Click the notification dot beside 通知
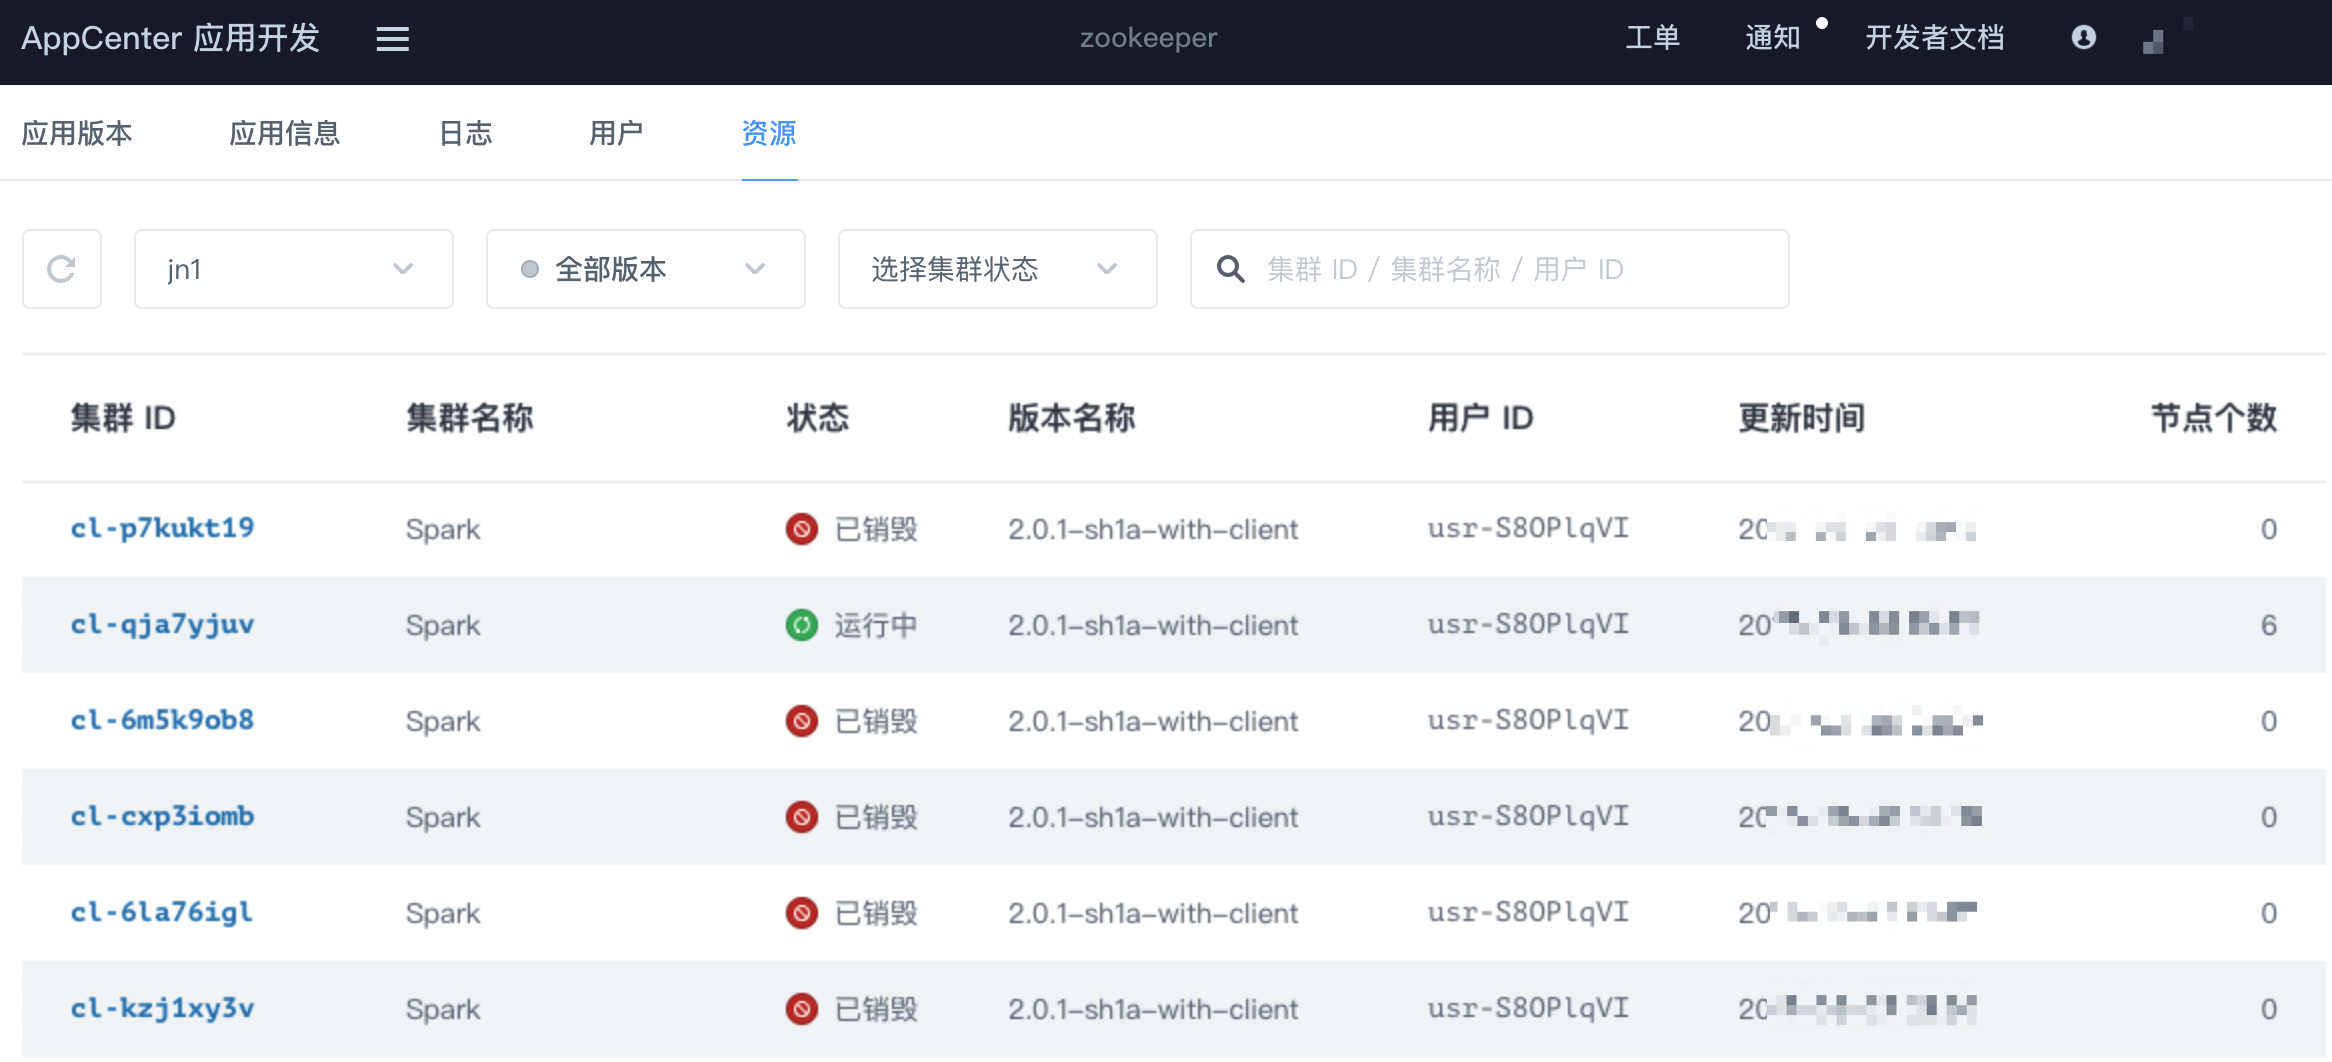 tap(1822, 23)
